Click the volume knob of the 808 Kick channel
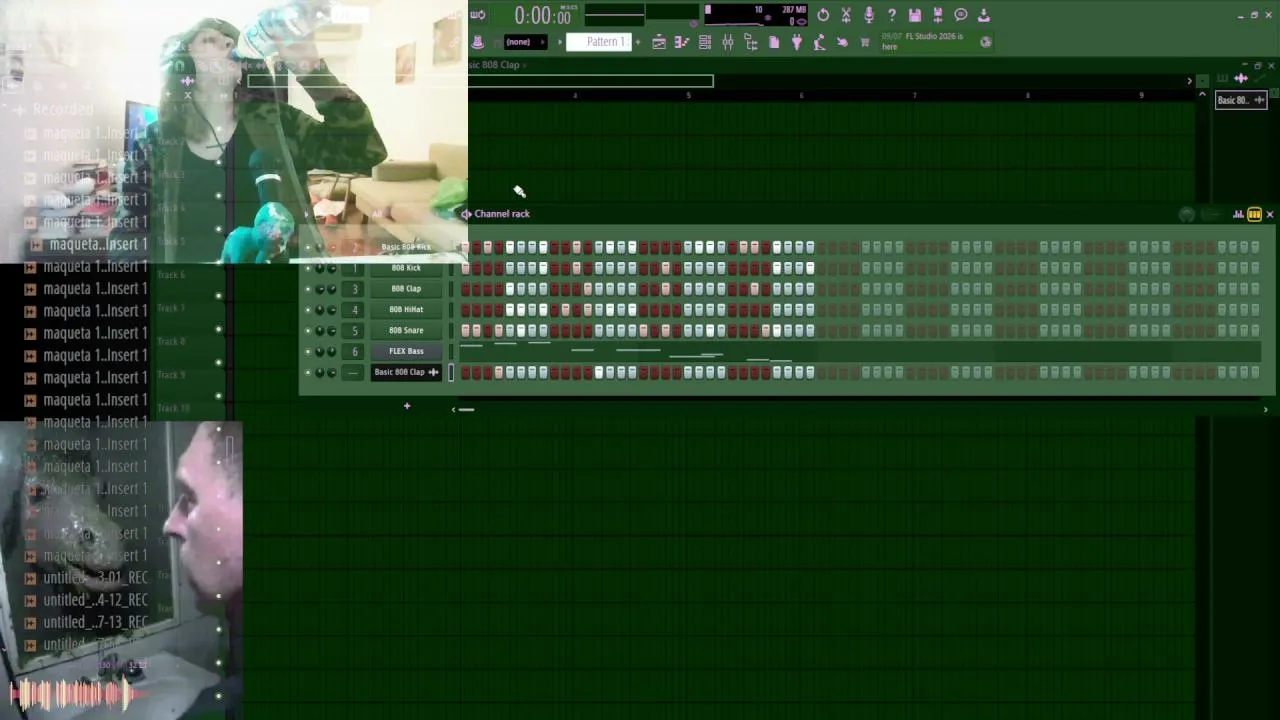This screenshot has width=1280, height=720. (x=332, y=268)
